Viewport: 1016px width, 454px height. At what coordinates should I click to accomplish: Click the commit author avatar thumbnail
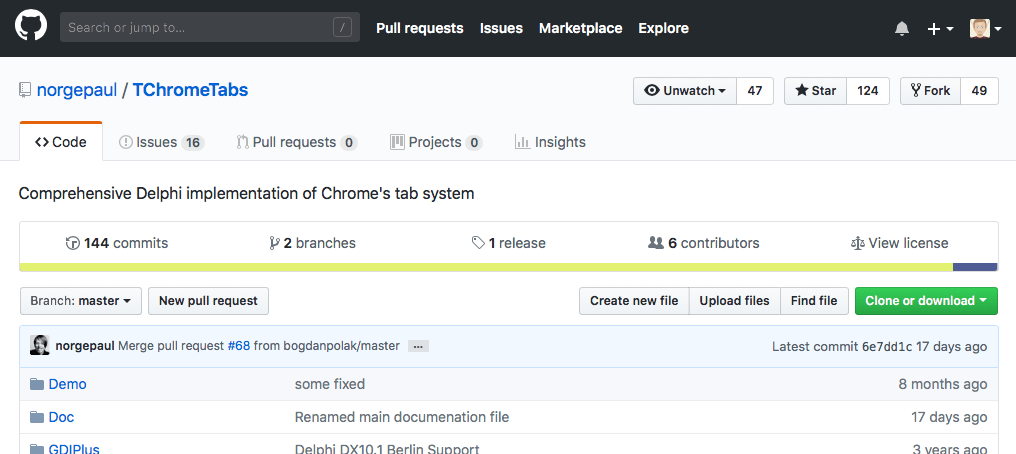[40, 345]
